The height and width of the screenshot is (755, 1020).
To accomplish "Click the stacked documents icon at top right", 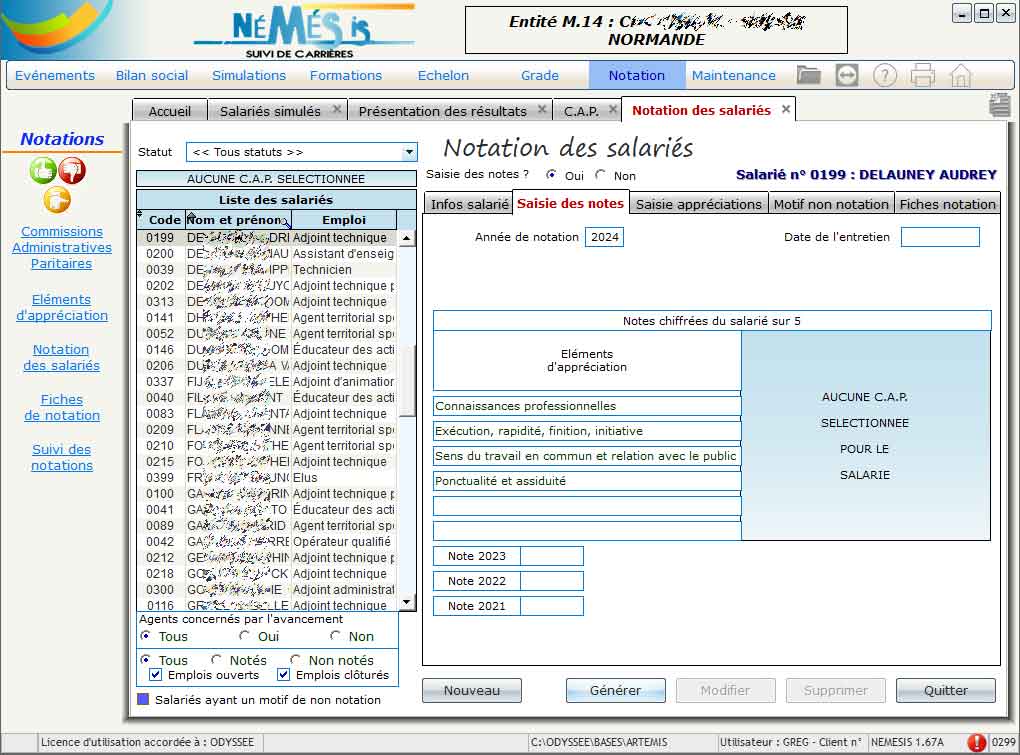I will click(x=999, y=106).
